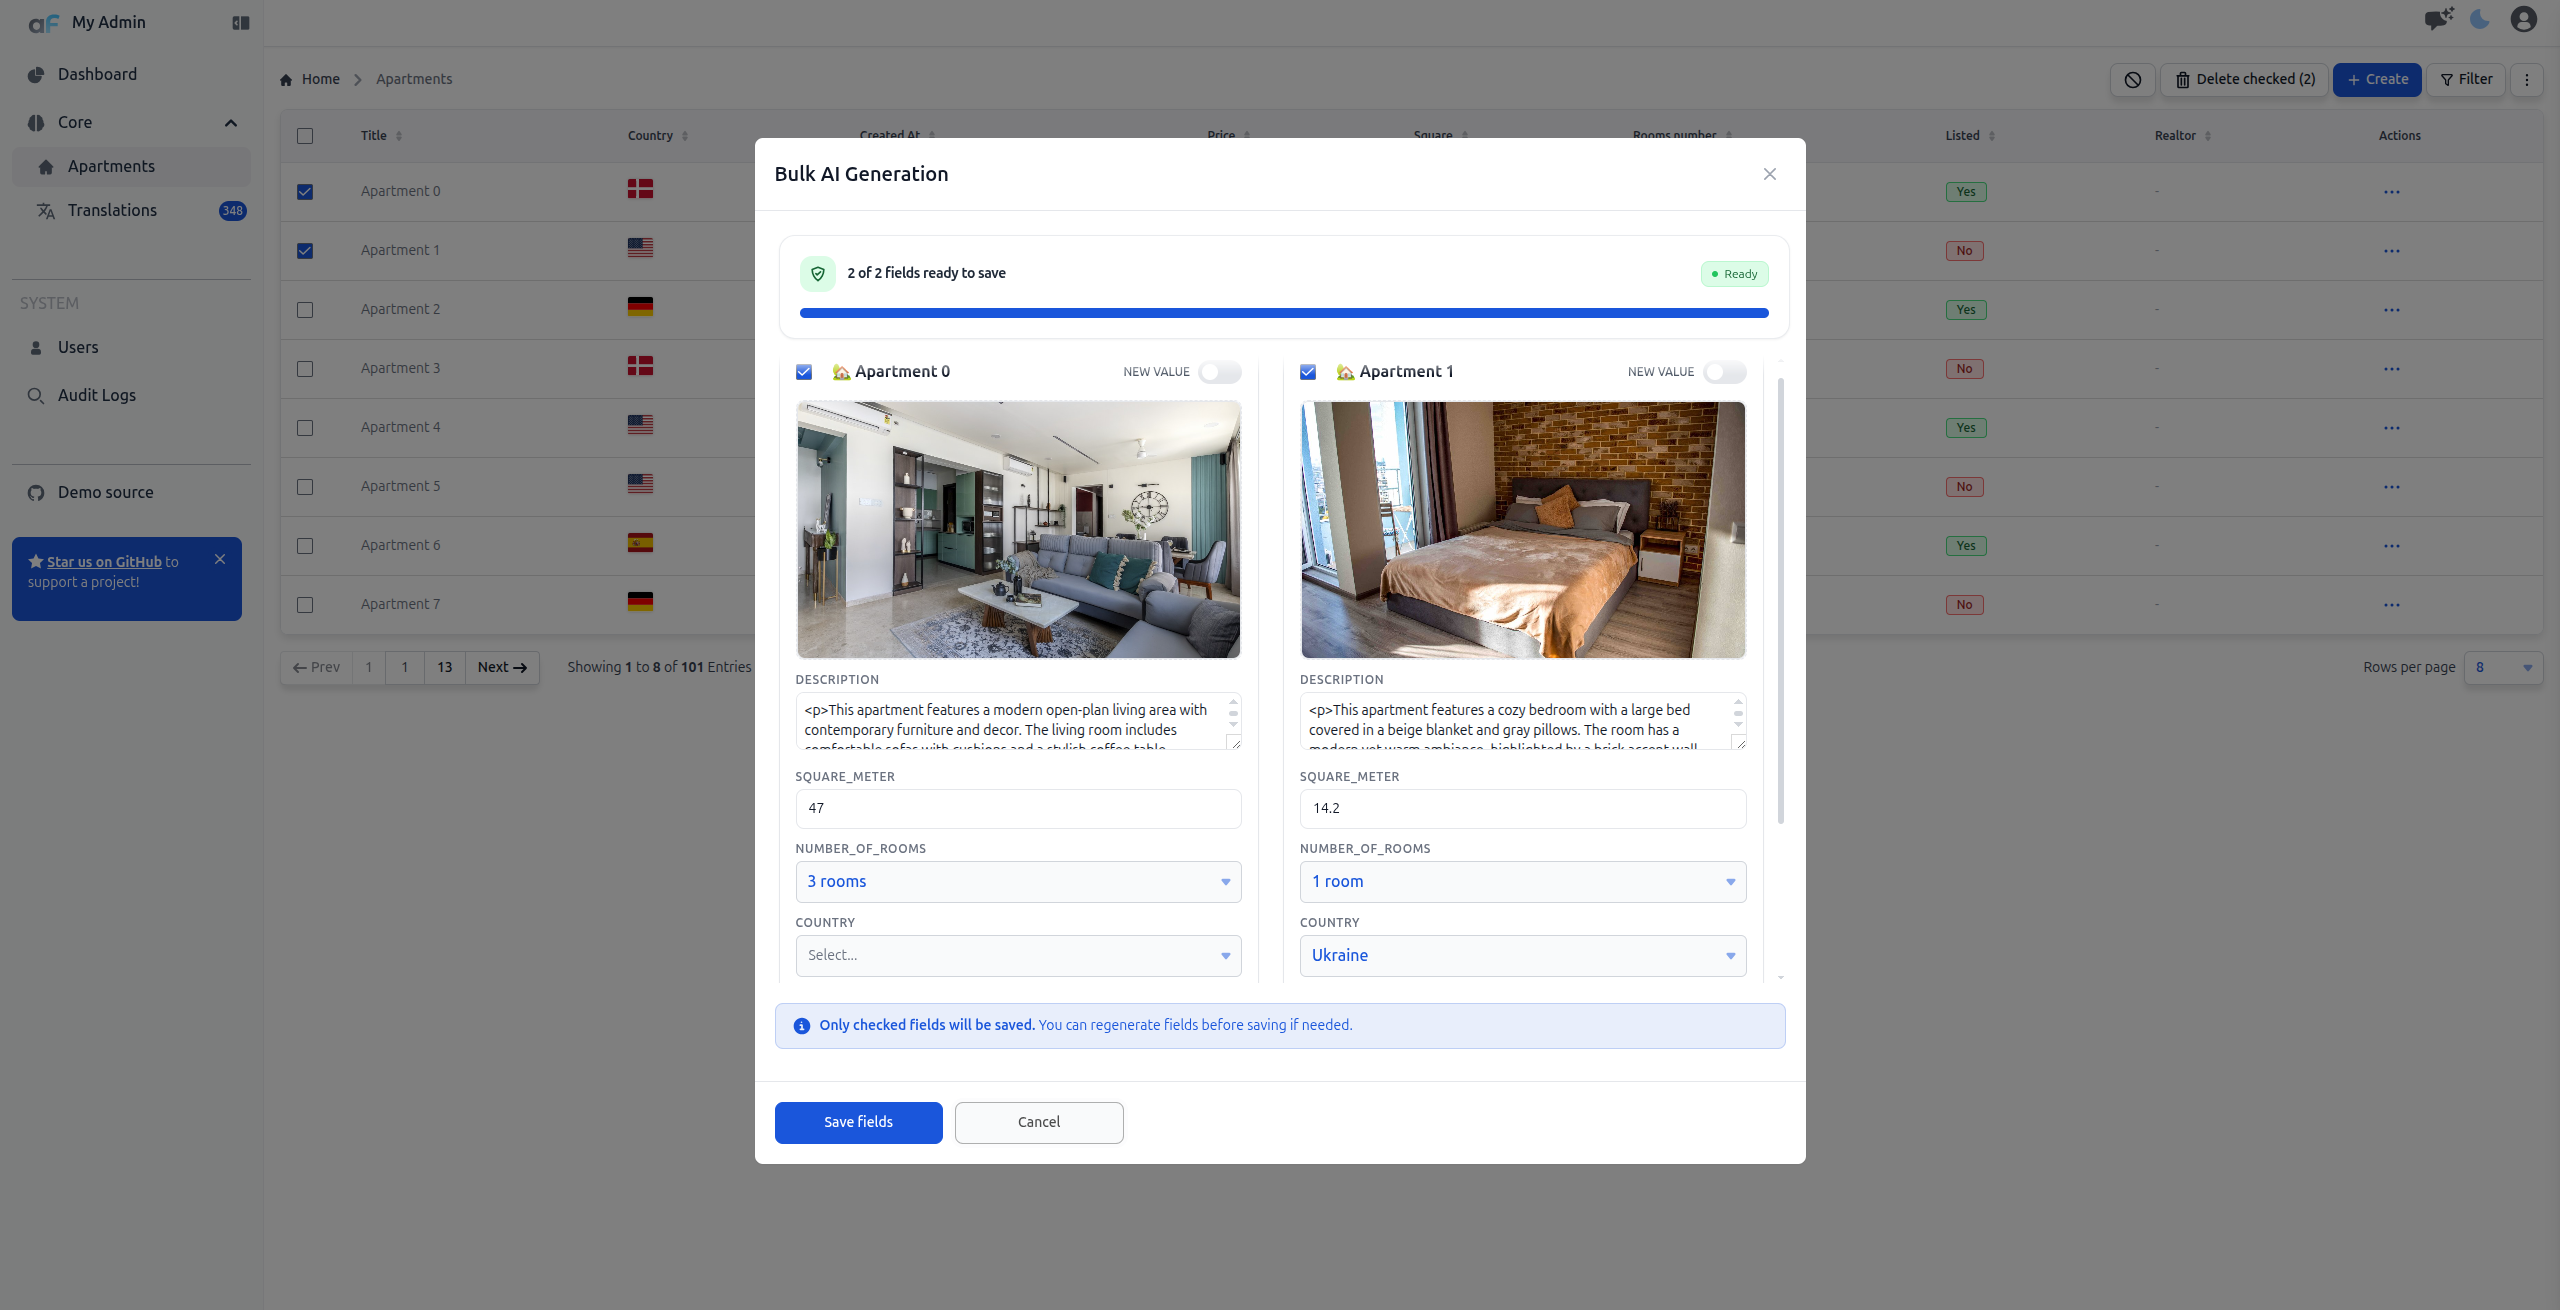2560x1310 pixels.
Task: Click the Apartment 1 bedroom image
Action: (1523, 530)
